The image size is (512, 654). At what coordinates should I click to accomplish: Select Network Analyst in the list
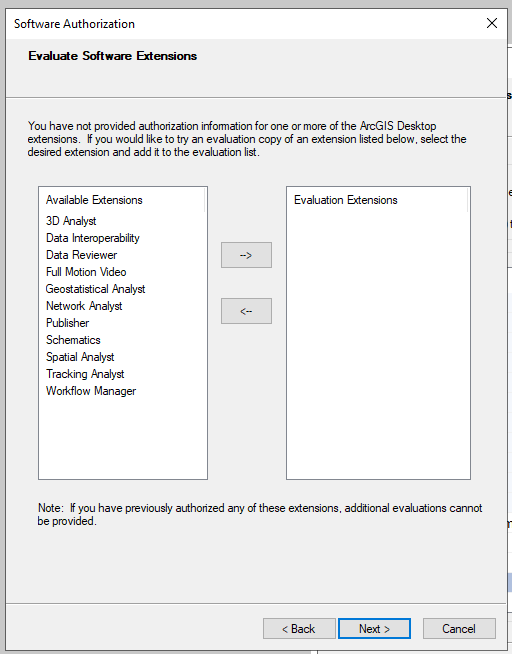click(x=84, y=306)
